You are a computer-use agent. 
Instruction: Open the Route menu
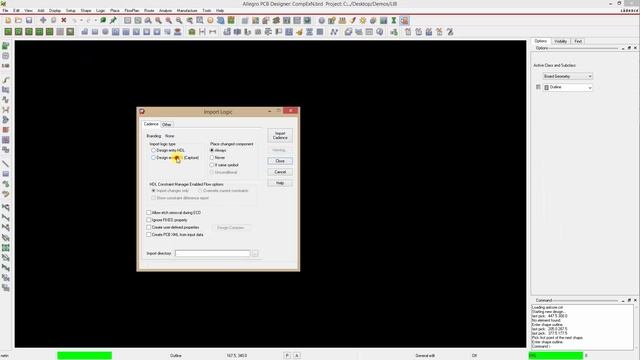[149, 10]
